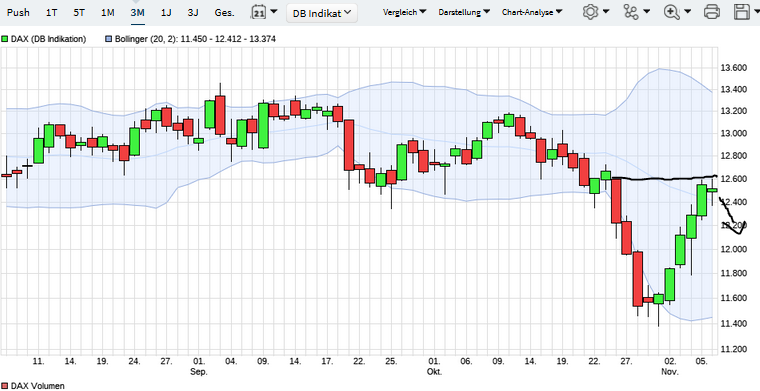
Task: Click the 05. date axis label
Action: coord(702,361)
